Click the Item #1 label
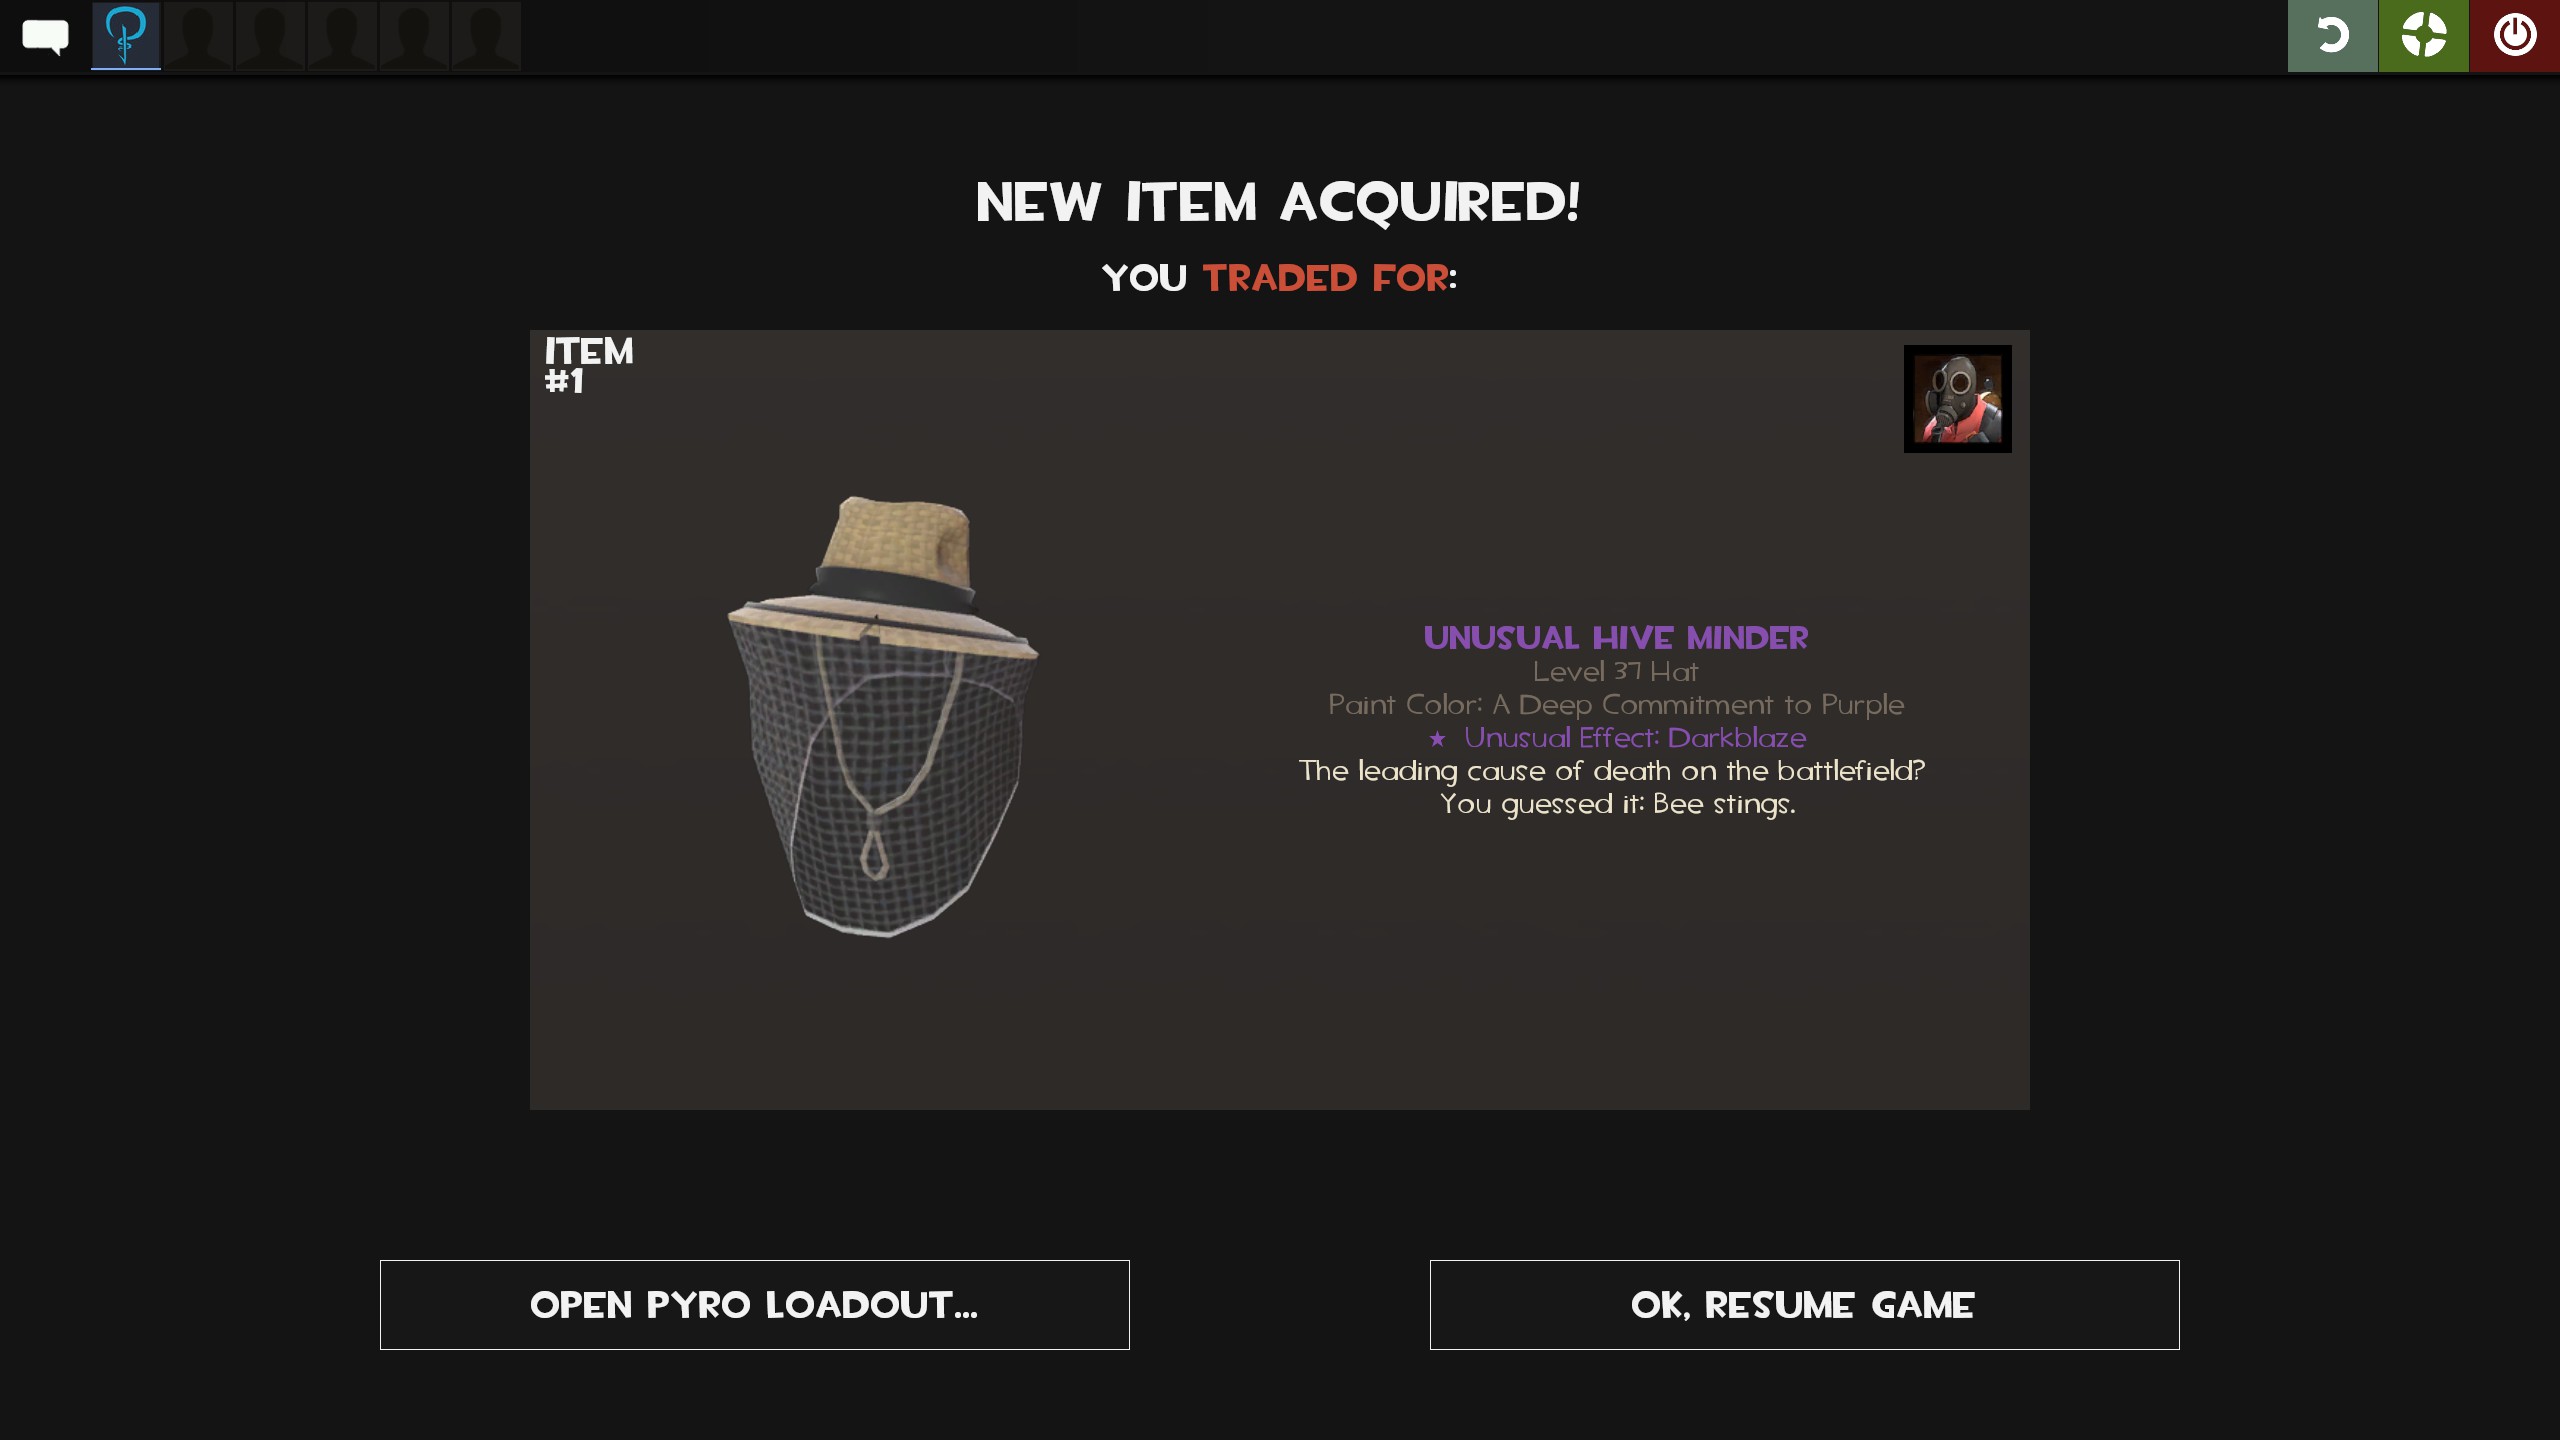Viewport: 2560px width, 1440px height. click(589, 366)
